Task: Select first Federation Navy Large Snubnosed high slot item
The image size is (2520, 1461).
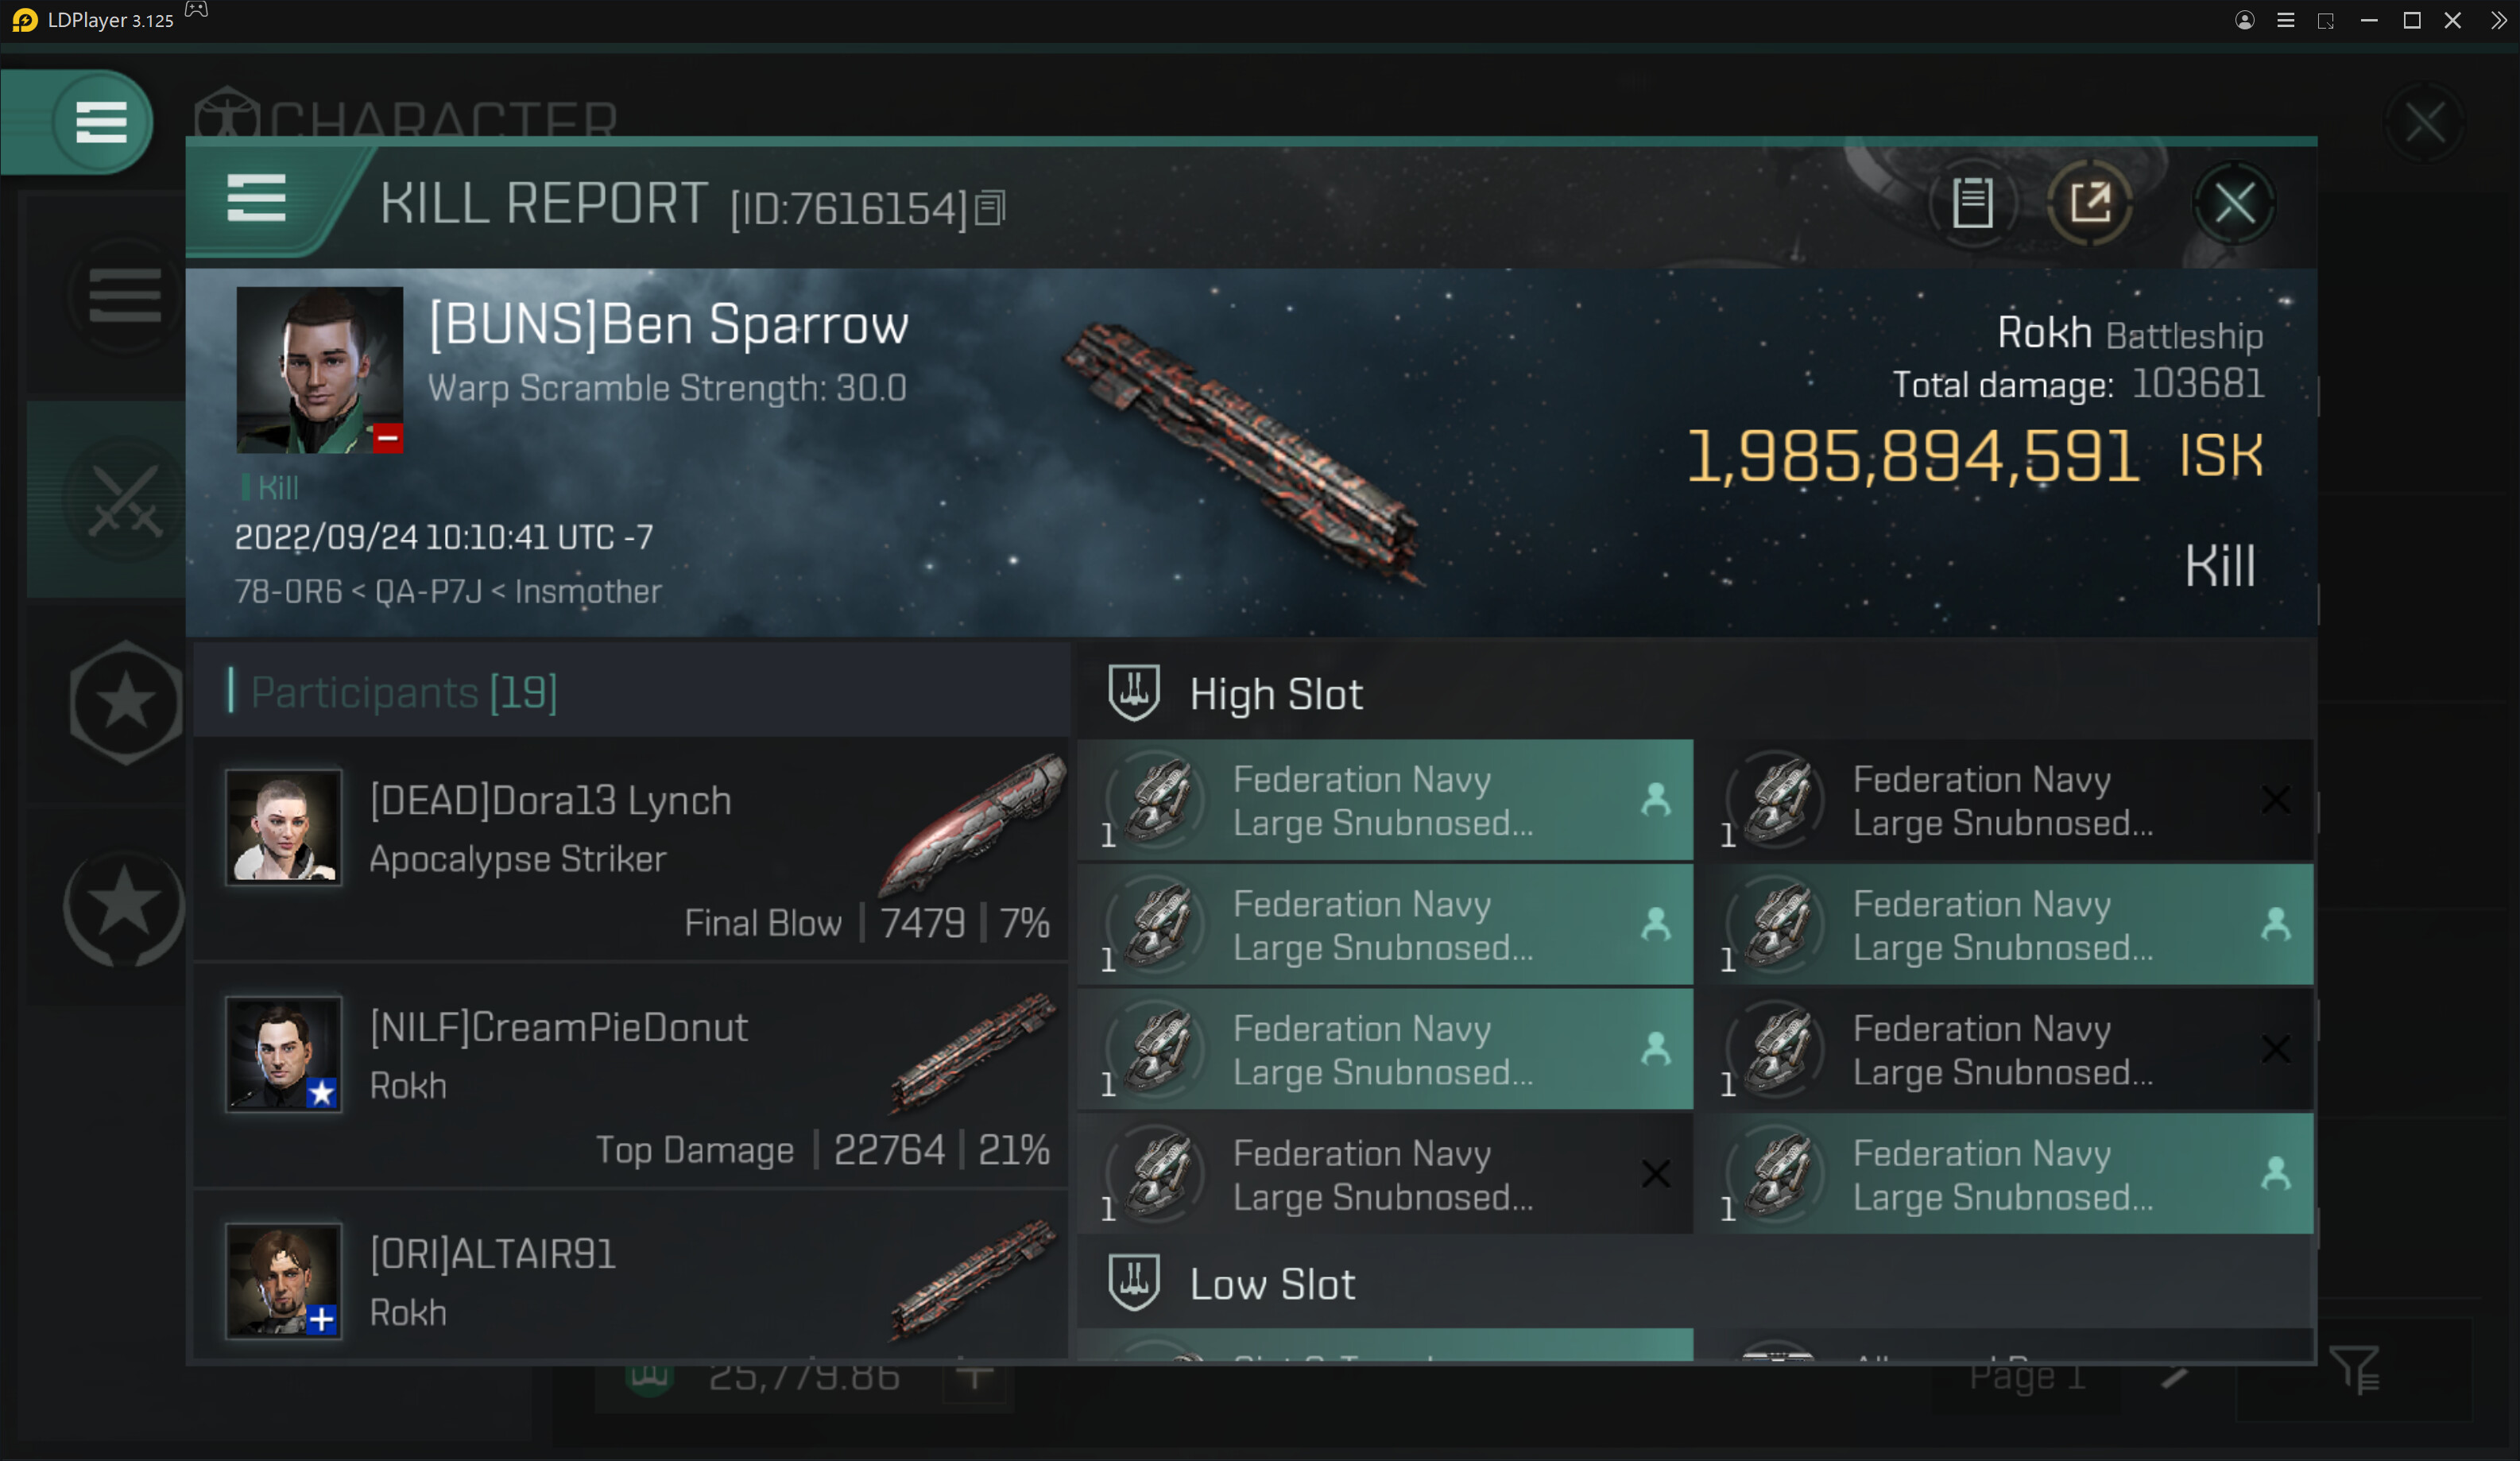Action: pyautogui.click(x=1384, y=800)
